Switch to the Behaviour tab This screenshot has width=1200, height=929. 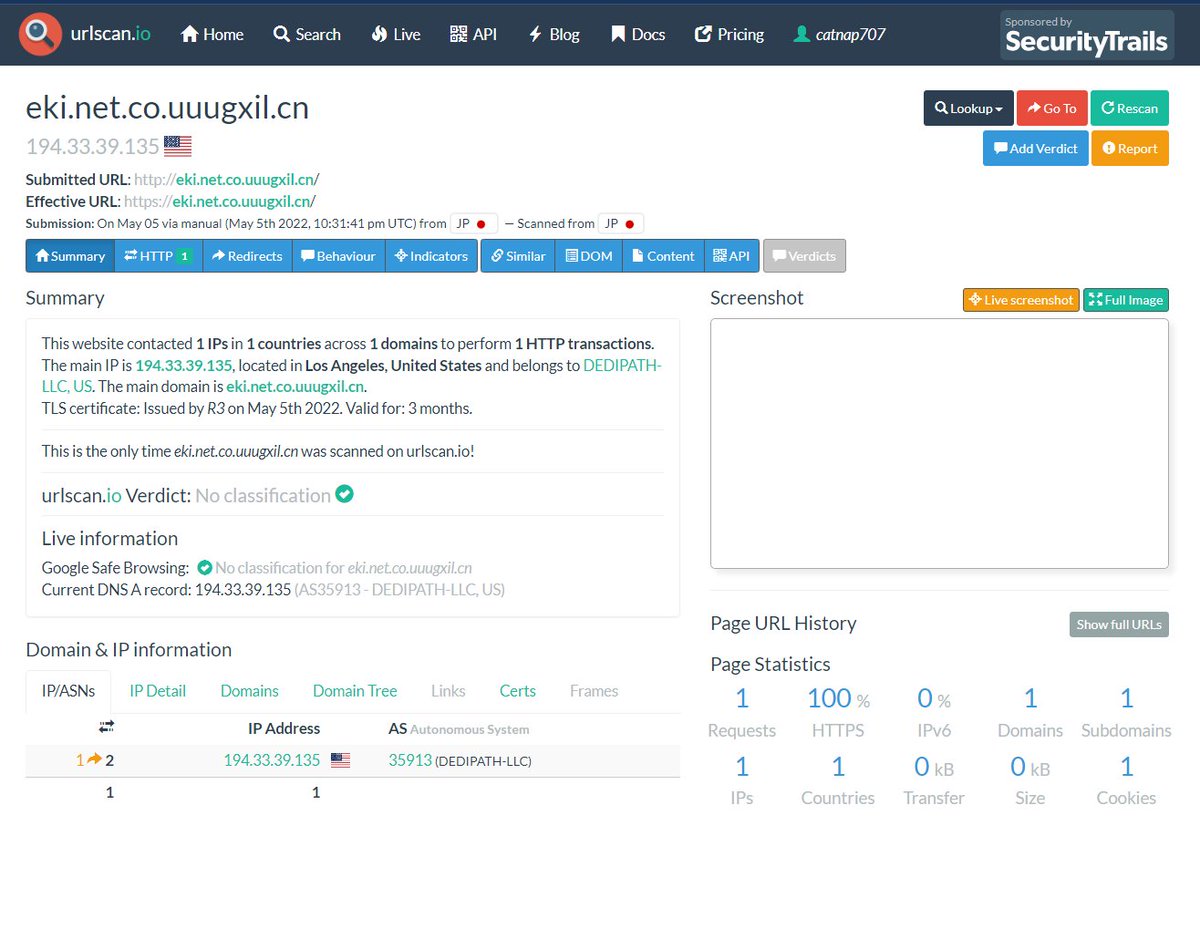(338, 256)
